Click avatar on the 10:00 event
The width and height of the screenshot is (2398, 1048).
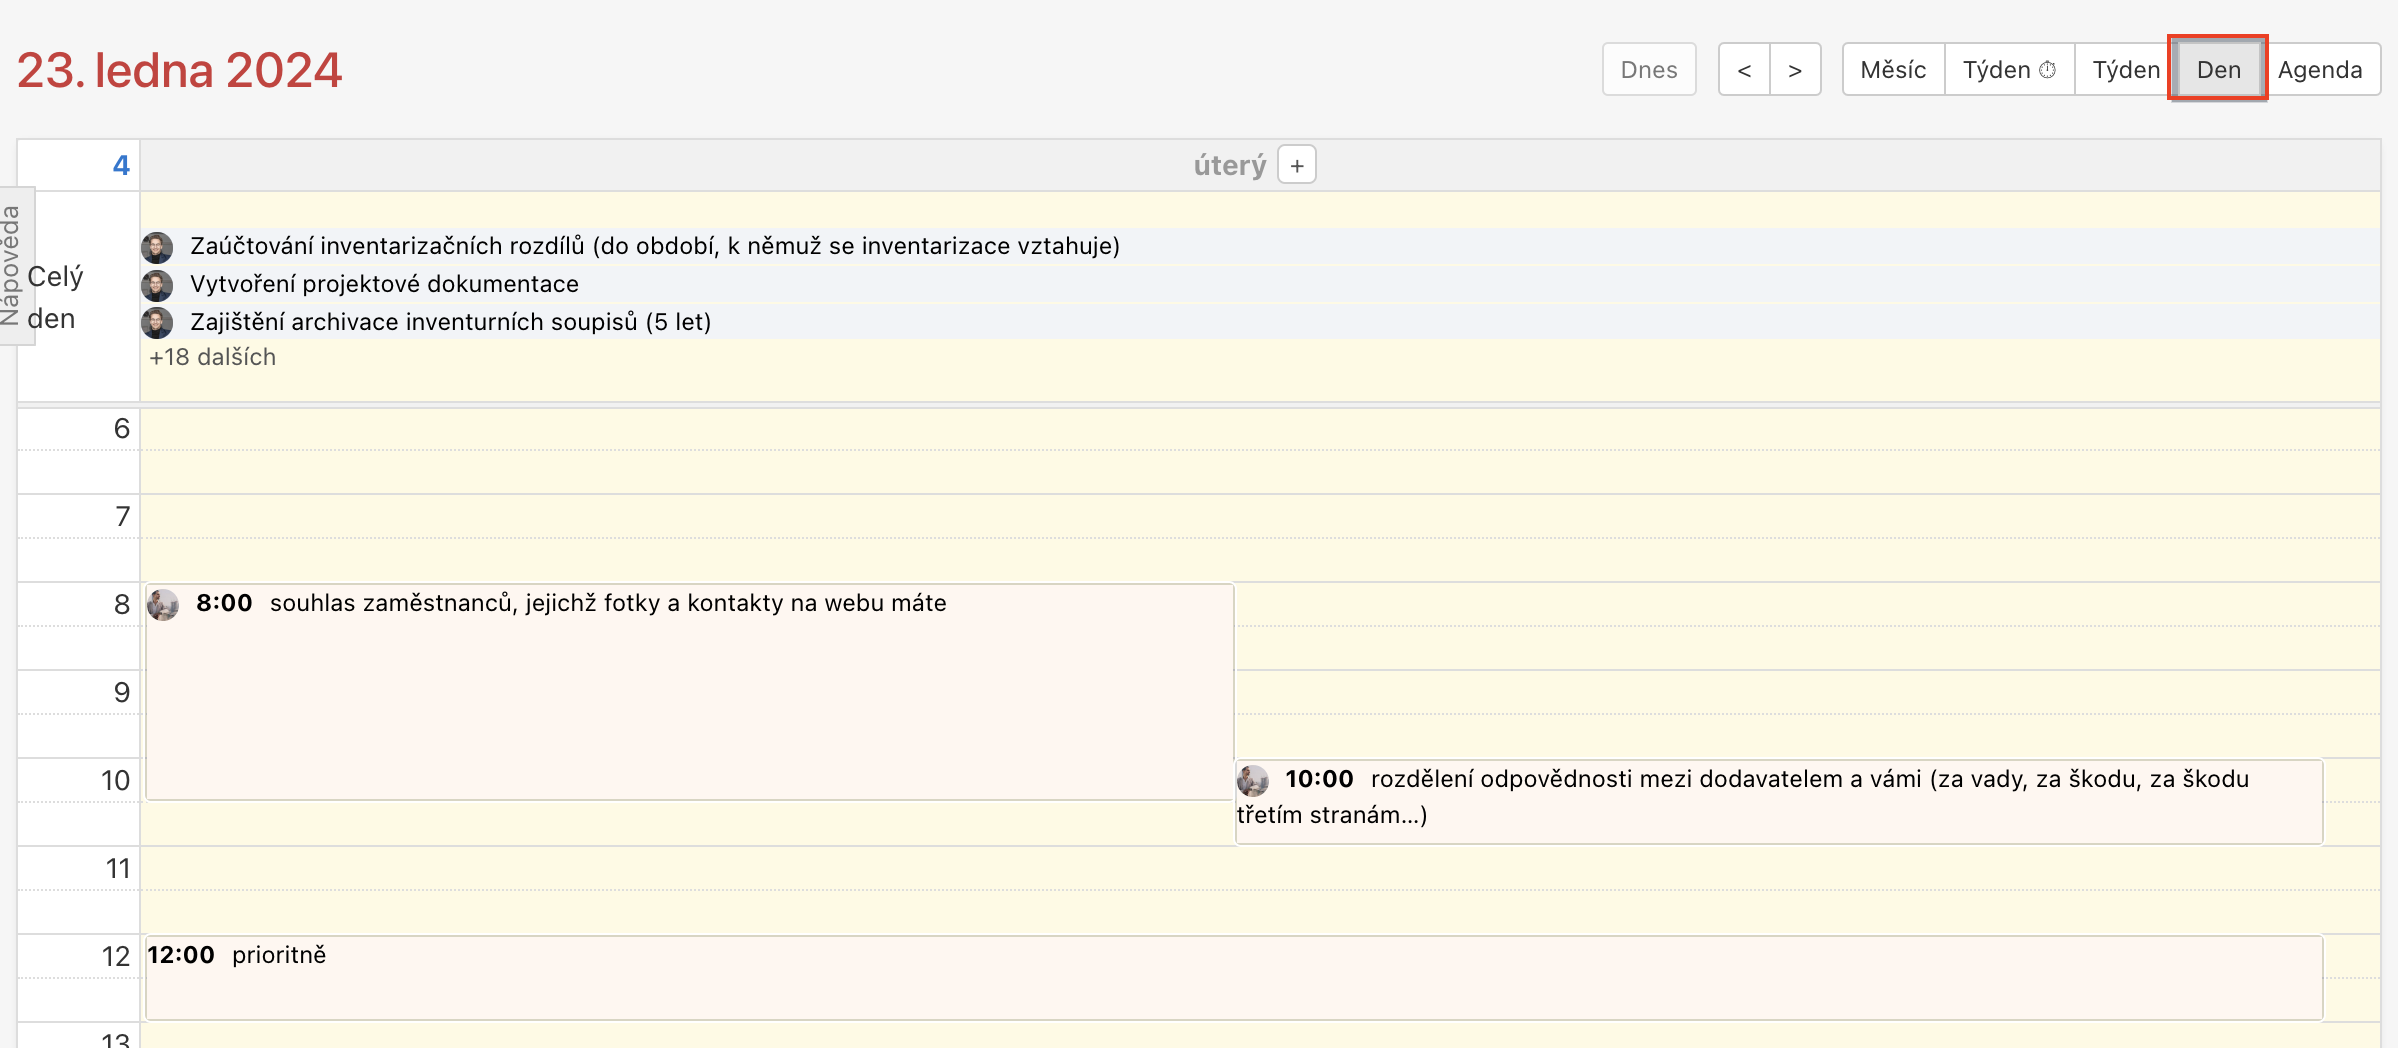coord(1253,780)
